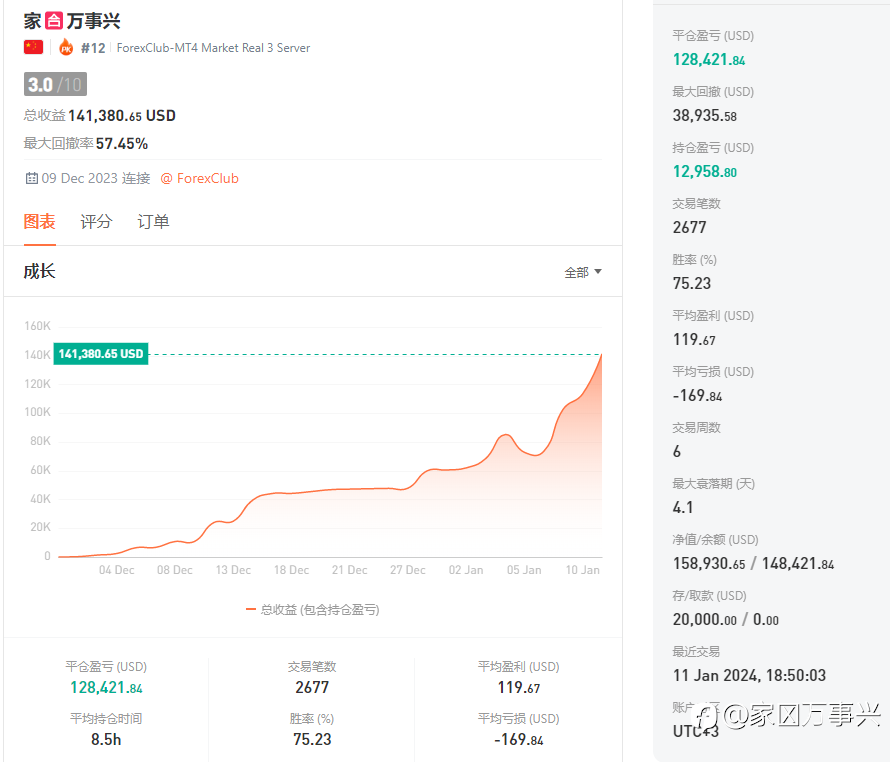Click the 成长 chart section title

coord(39,271)
